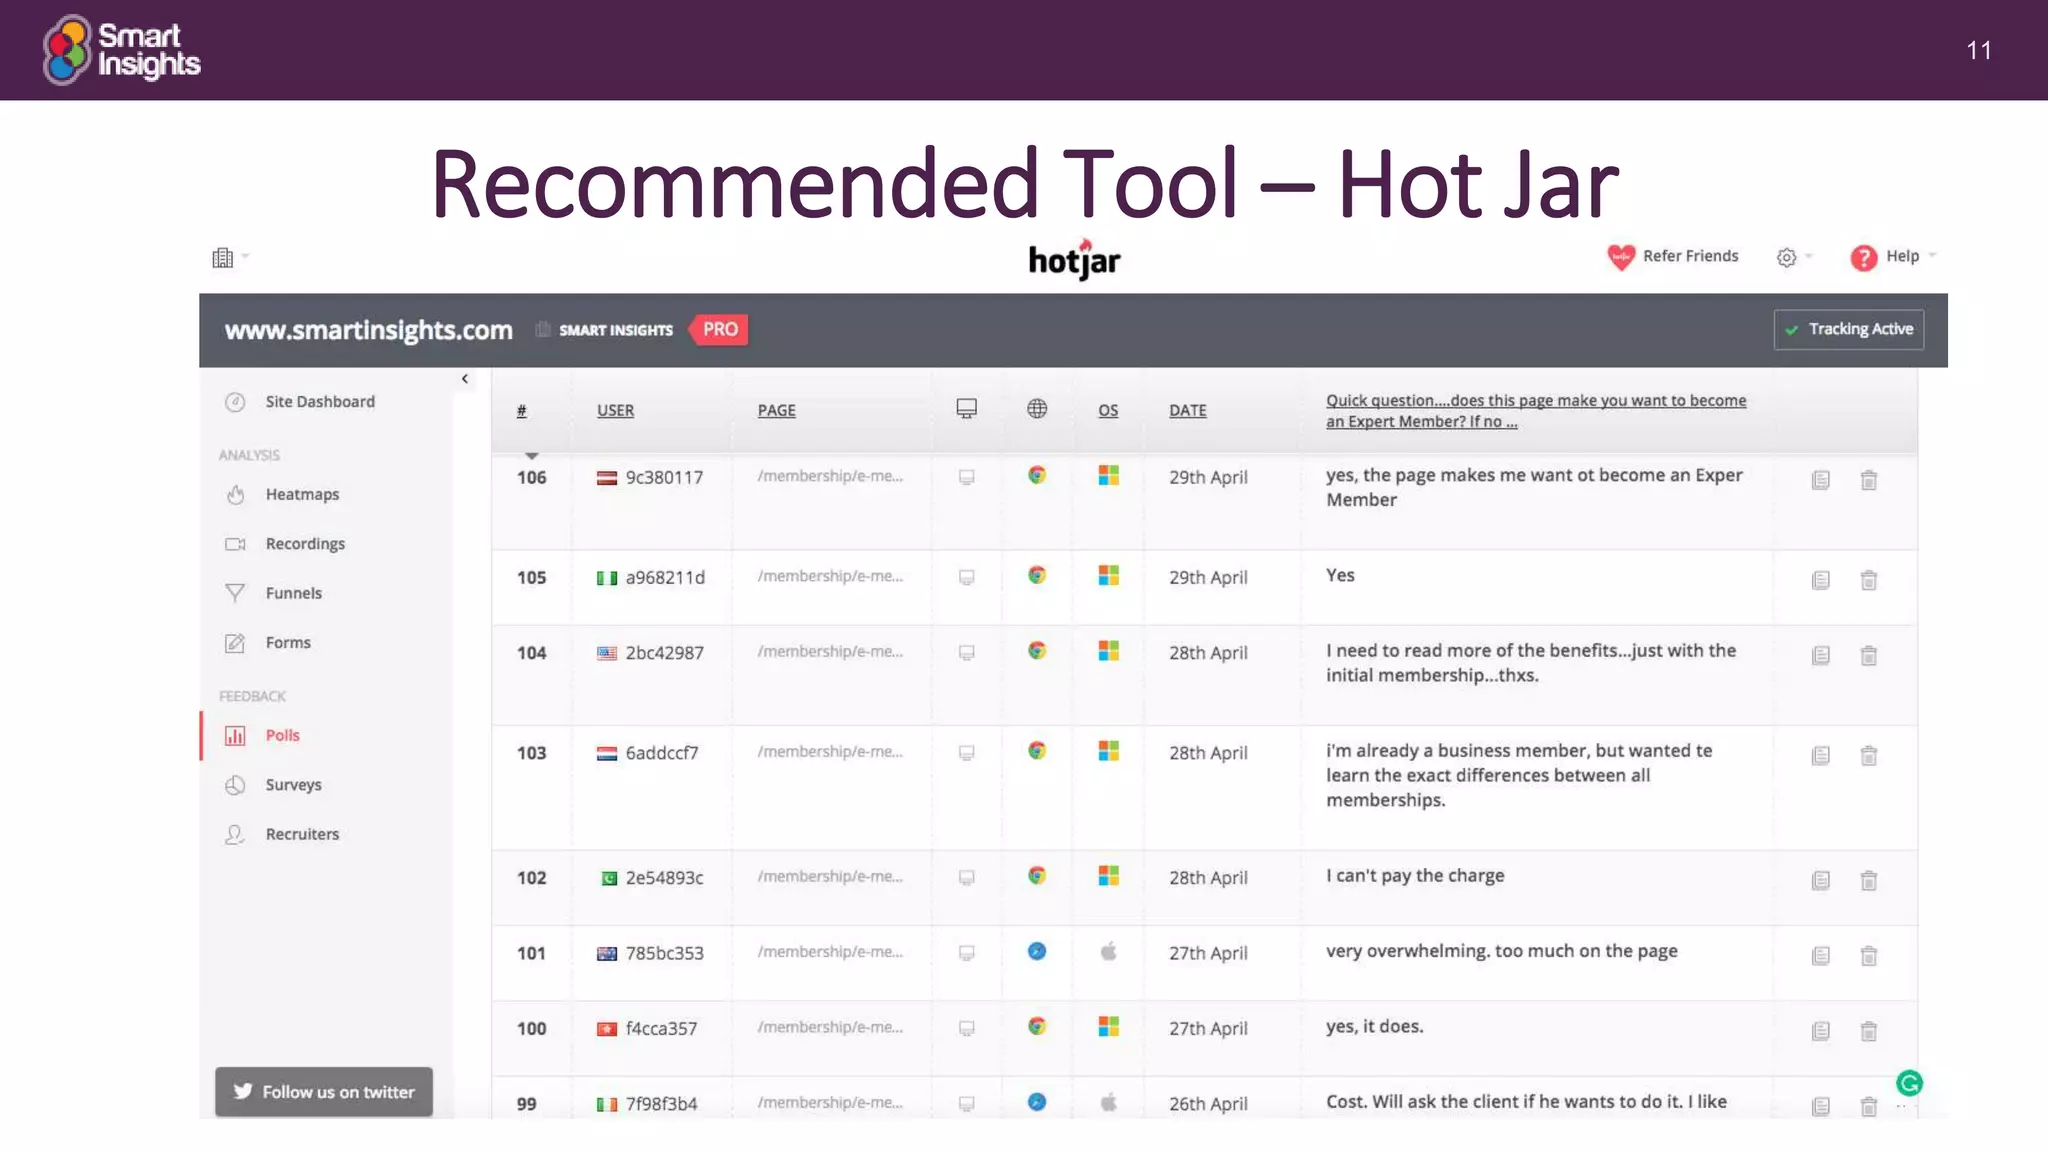2048x1152 pixels.
Task: Open the organization building icon dropdown
Action: (229, 258)
